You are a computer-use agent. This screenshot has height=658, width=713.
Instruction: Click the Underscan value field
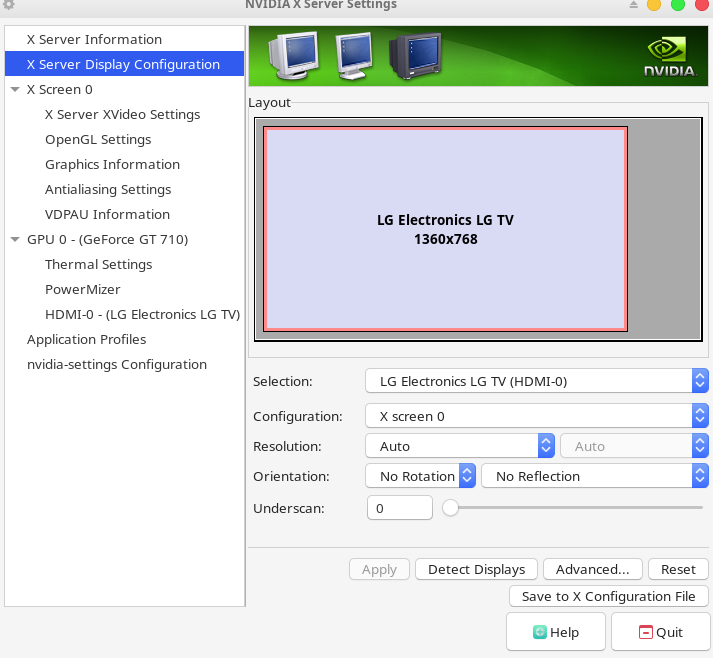click(x=400, y=508)
